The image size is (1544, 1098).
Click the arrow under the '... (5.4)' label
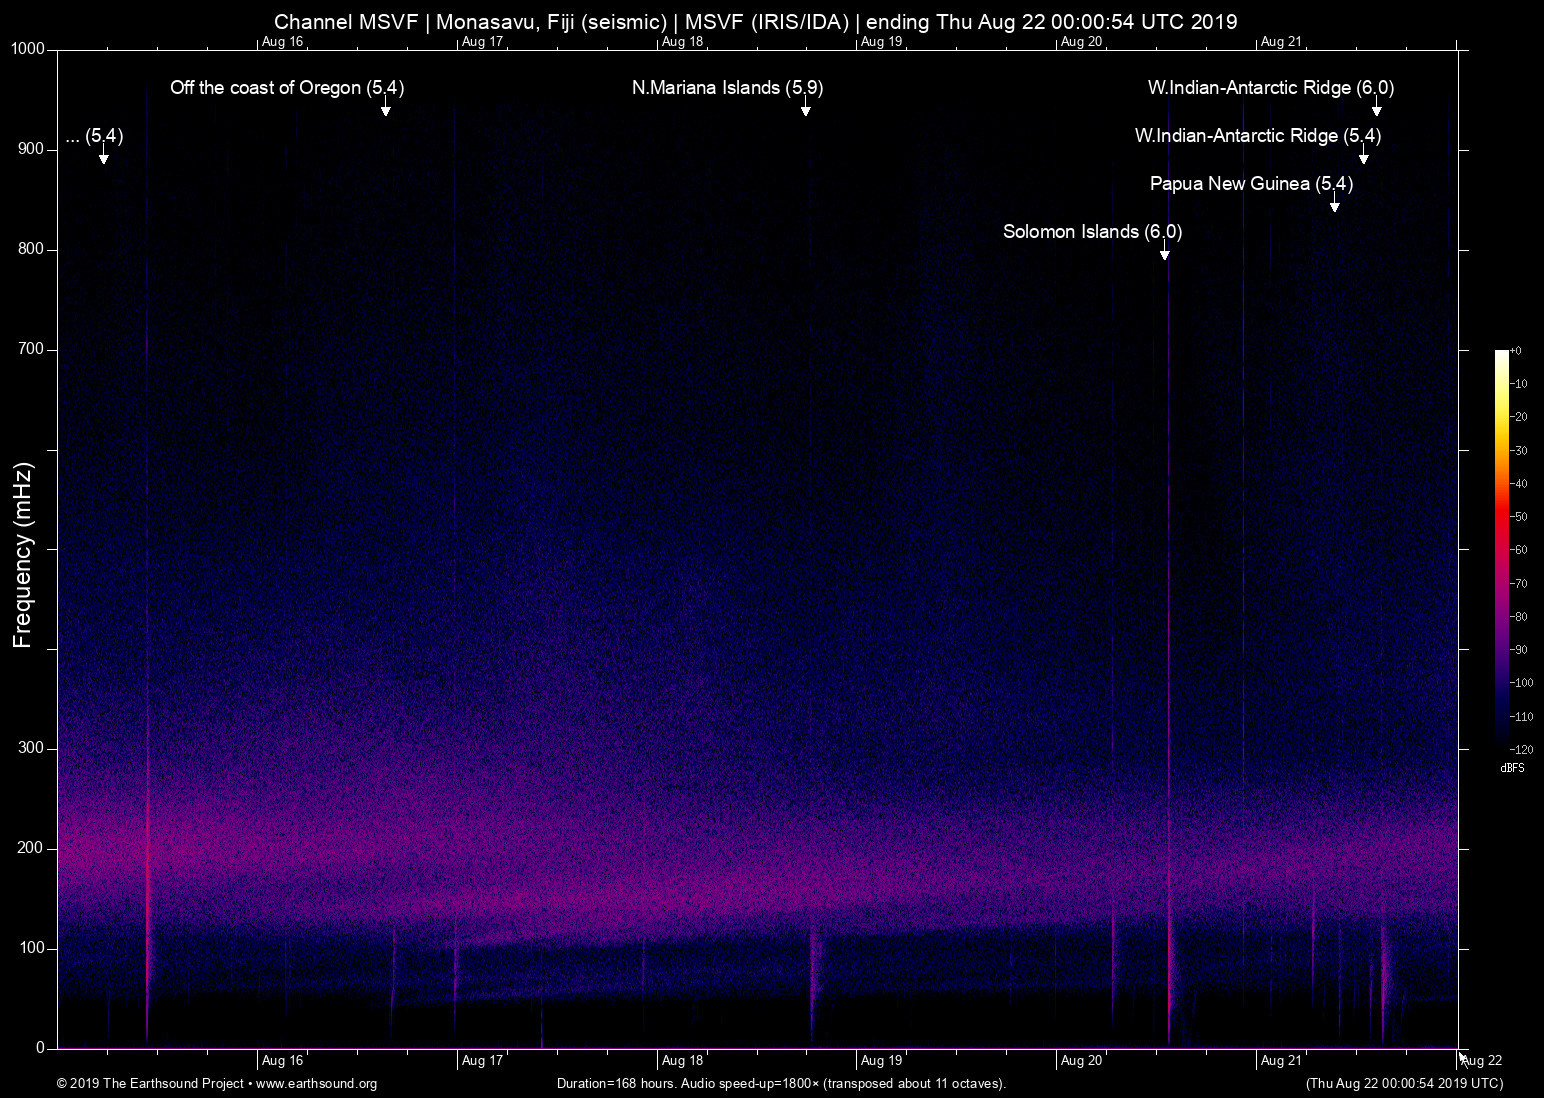(103, 158)
